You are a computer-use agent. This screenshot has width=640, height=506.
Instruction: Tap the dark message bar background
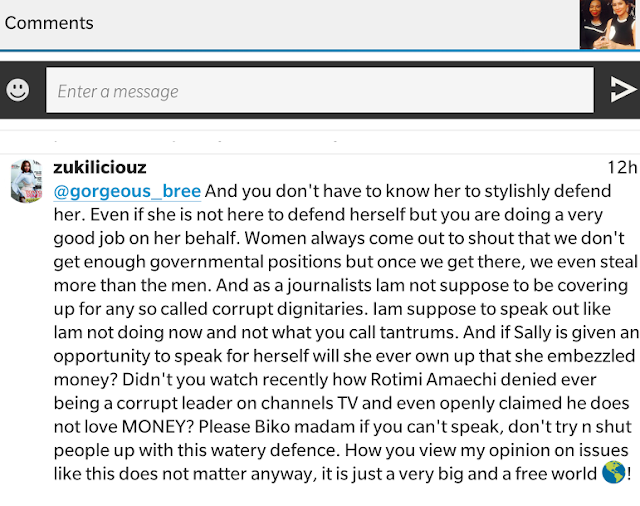tap(320, 90)
